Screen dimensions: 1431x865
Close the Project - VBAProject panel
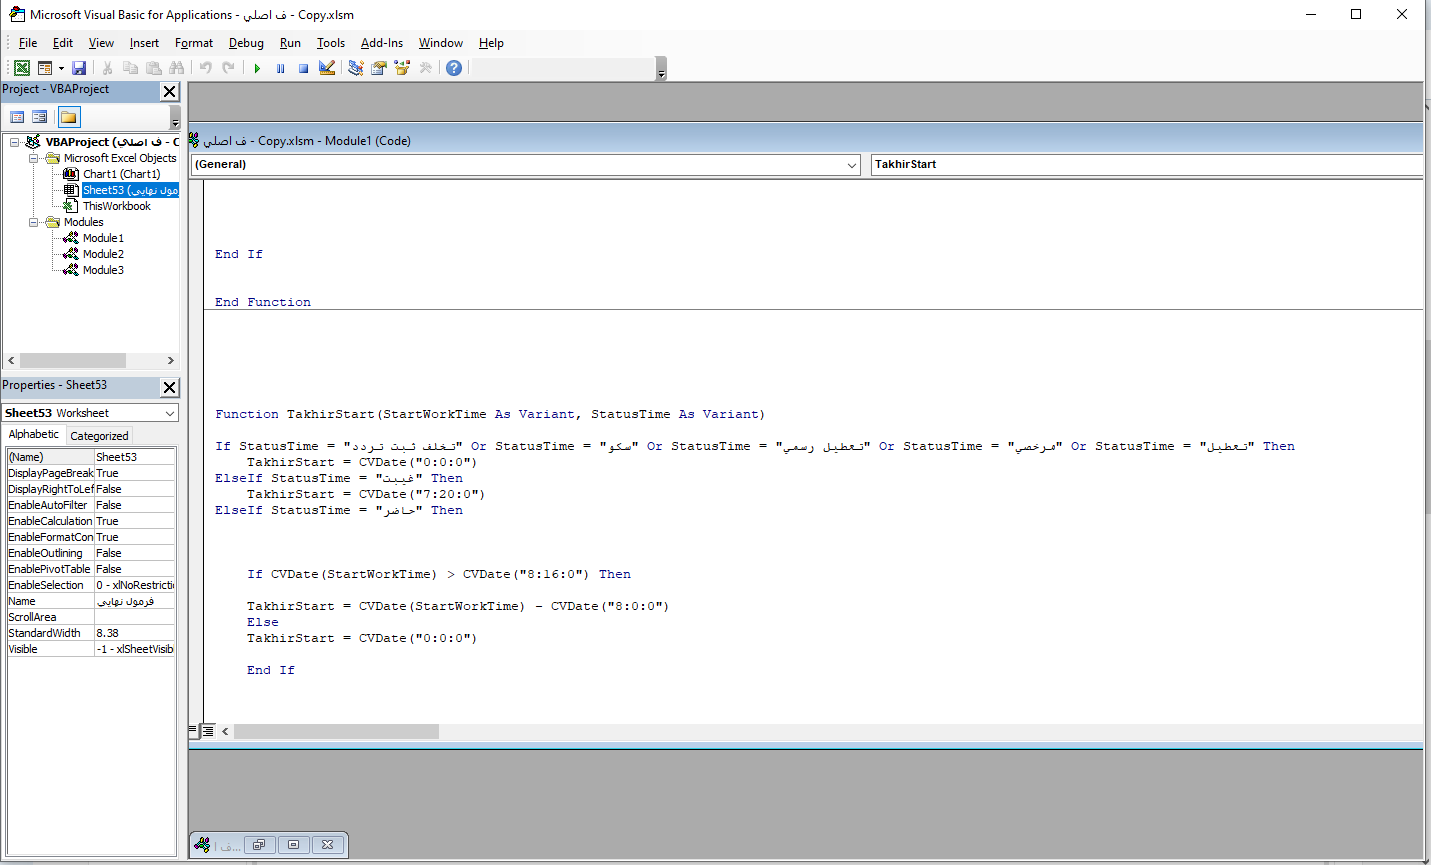pyautogui.click(x=170, y=91)
